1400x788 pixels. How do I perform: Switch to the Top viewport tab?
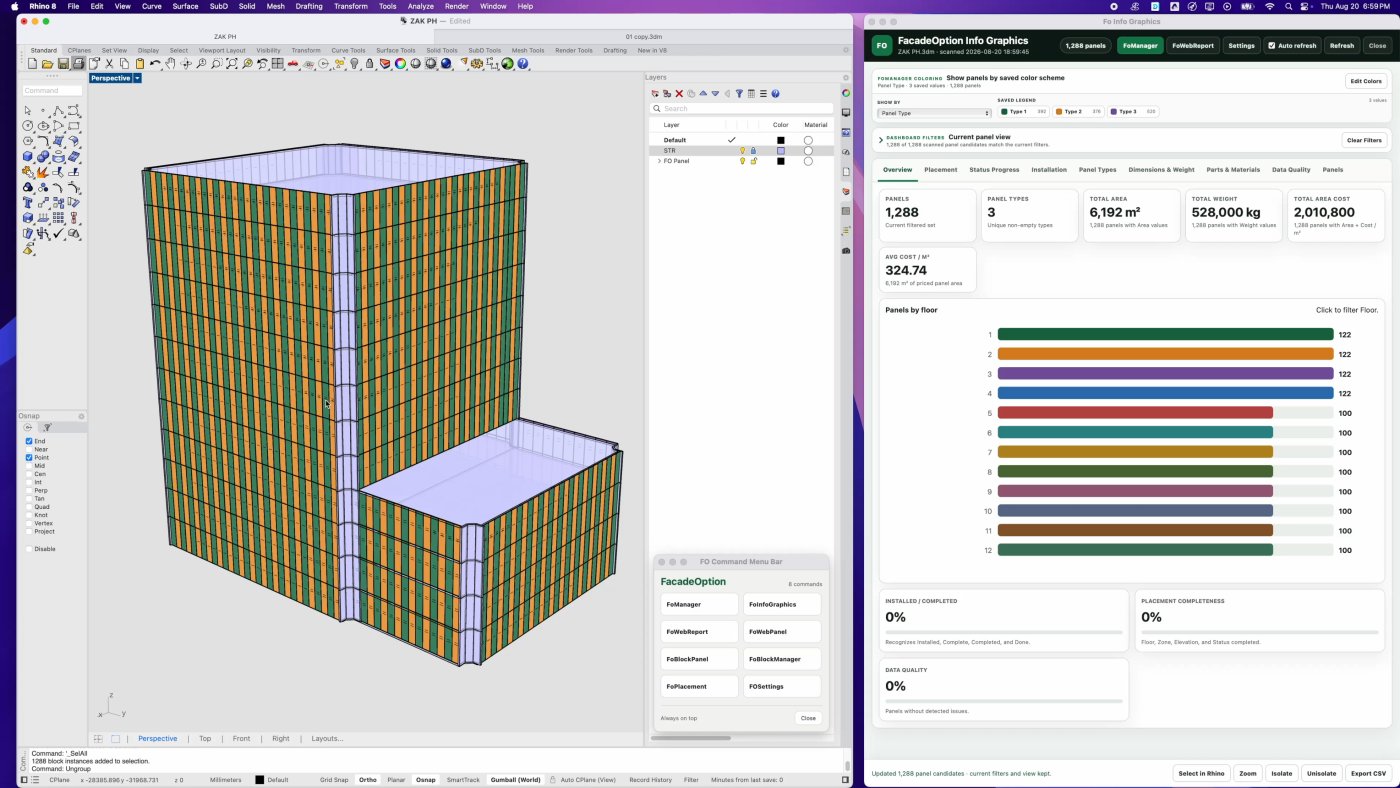205,739
